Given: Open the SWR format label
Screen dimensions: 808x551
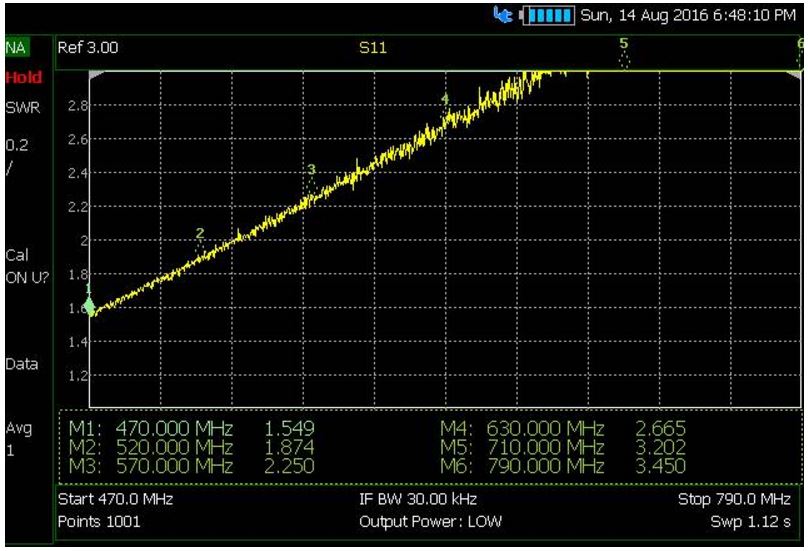Looking at the screenshot, I should (23, 108).
